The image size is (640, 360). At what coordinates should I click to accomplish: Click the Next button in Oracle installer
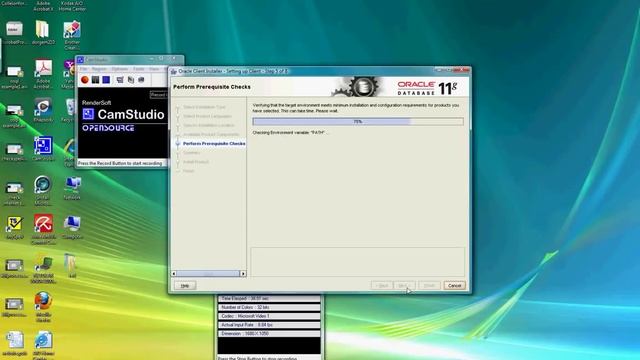(x=404, y=285)
